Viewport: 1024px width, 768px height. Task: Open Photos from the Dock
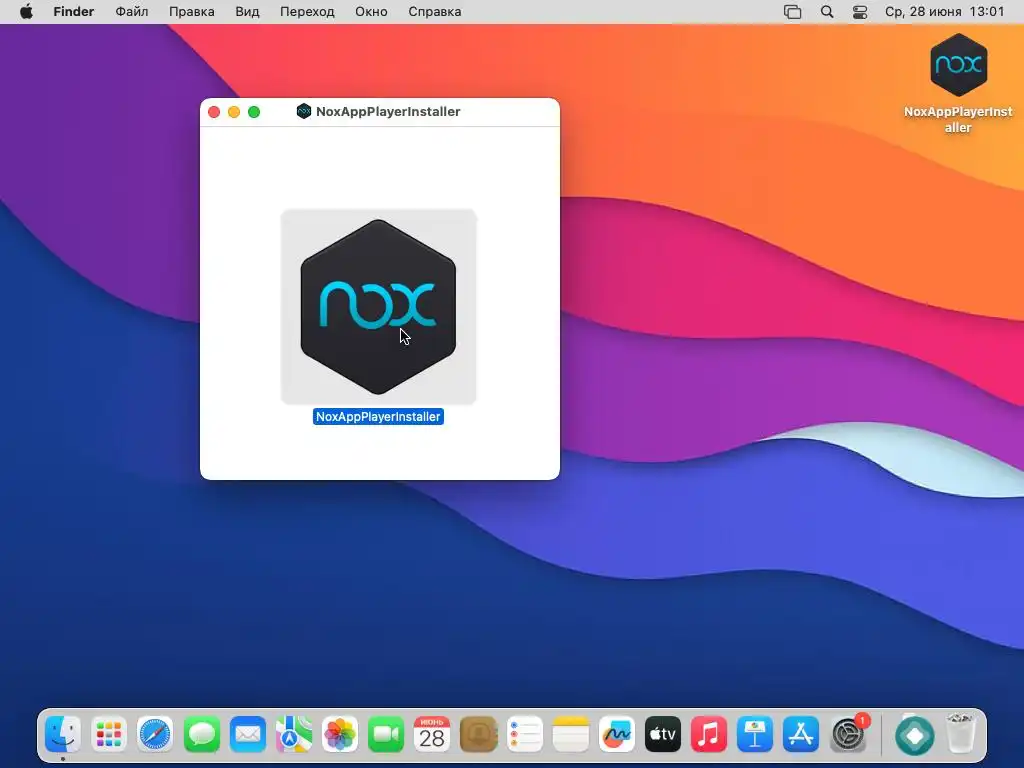[x=340, y=734]
